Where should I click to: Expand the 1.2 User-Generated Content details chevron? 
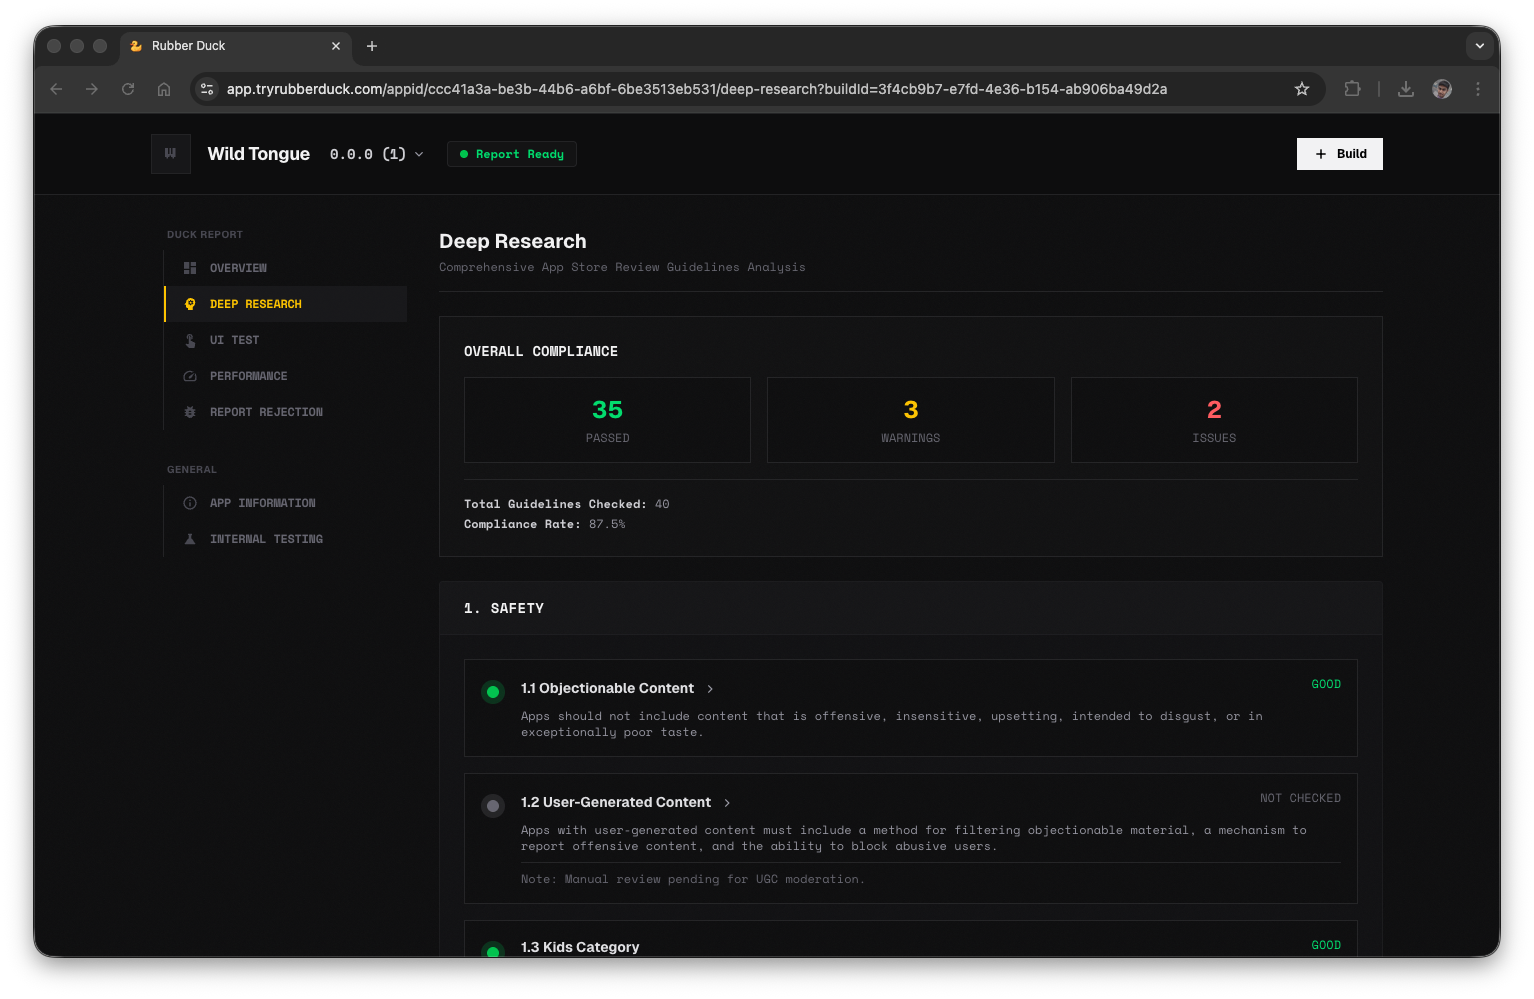point(728,802)
